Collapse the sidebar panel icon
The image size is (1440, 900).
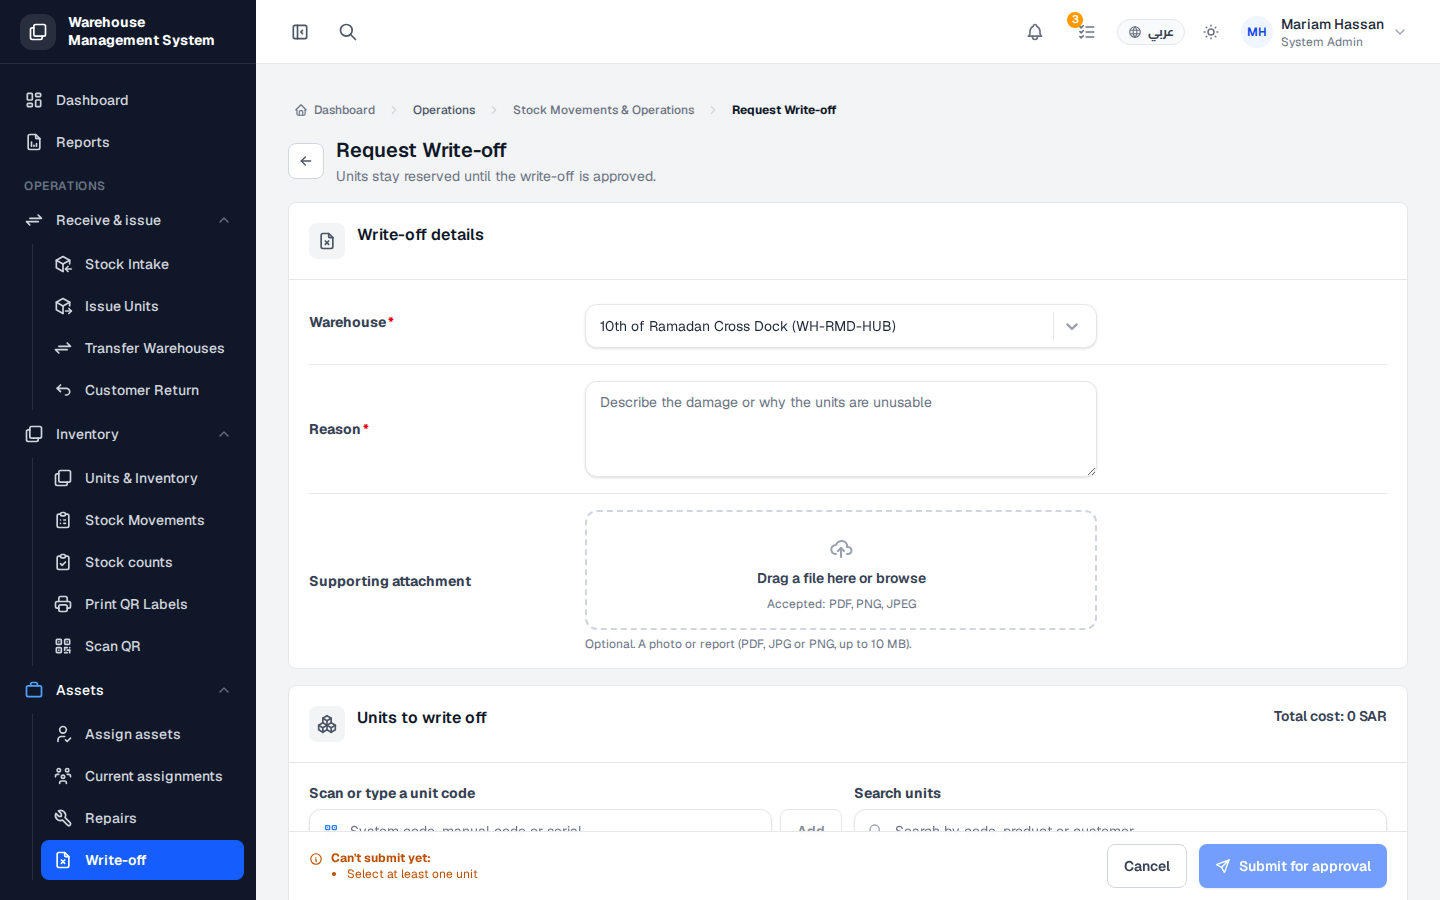click(x=300, y=32)
